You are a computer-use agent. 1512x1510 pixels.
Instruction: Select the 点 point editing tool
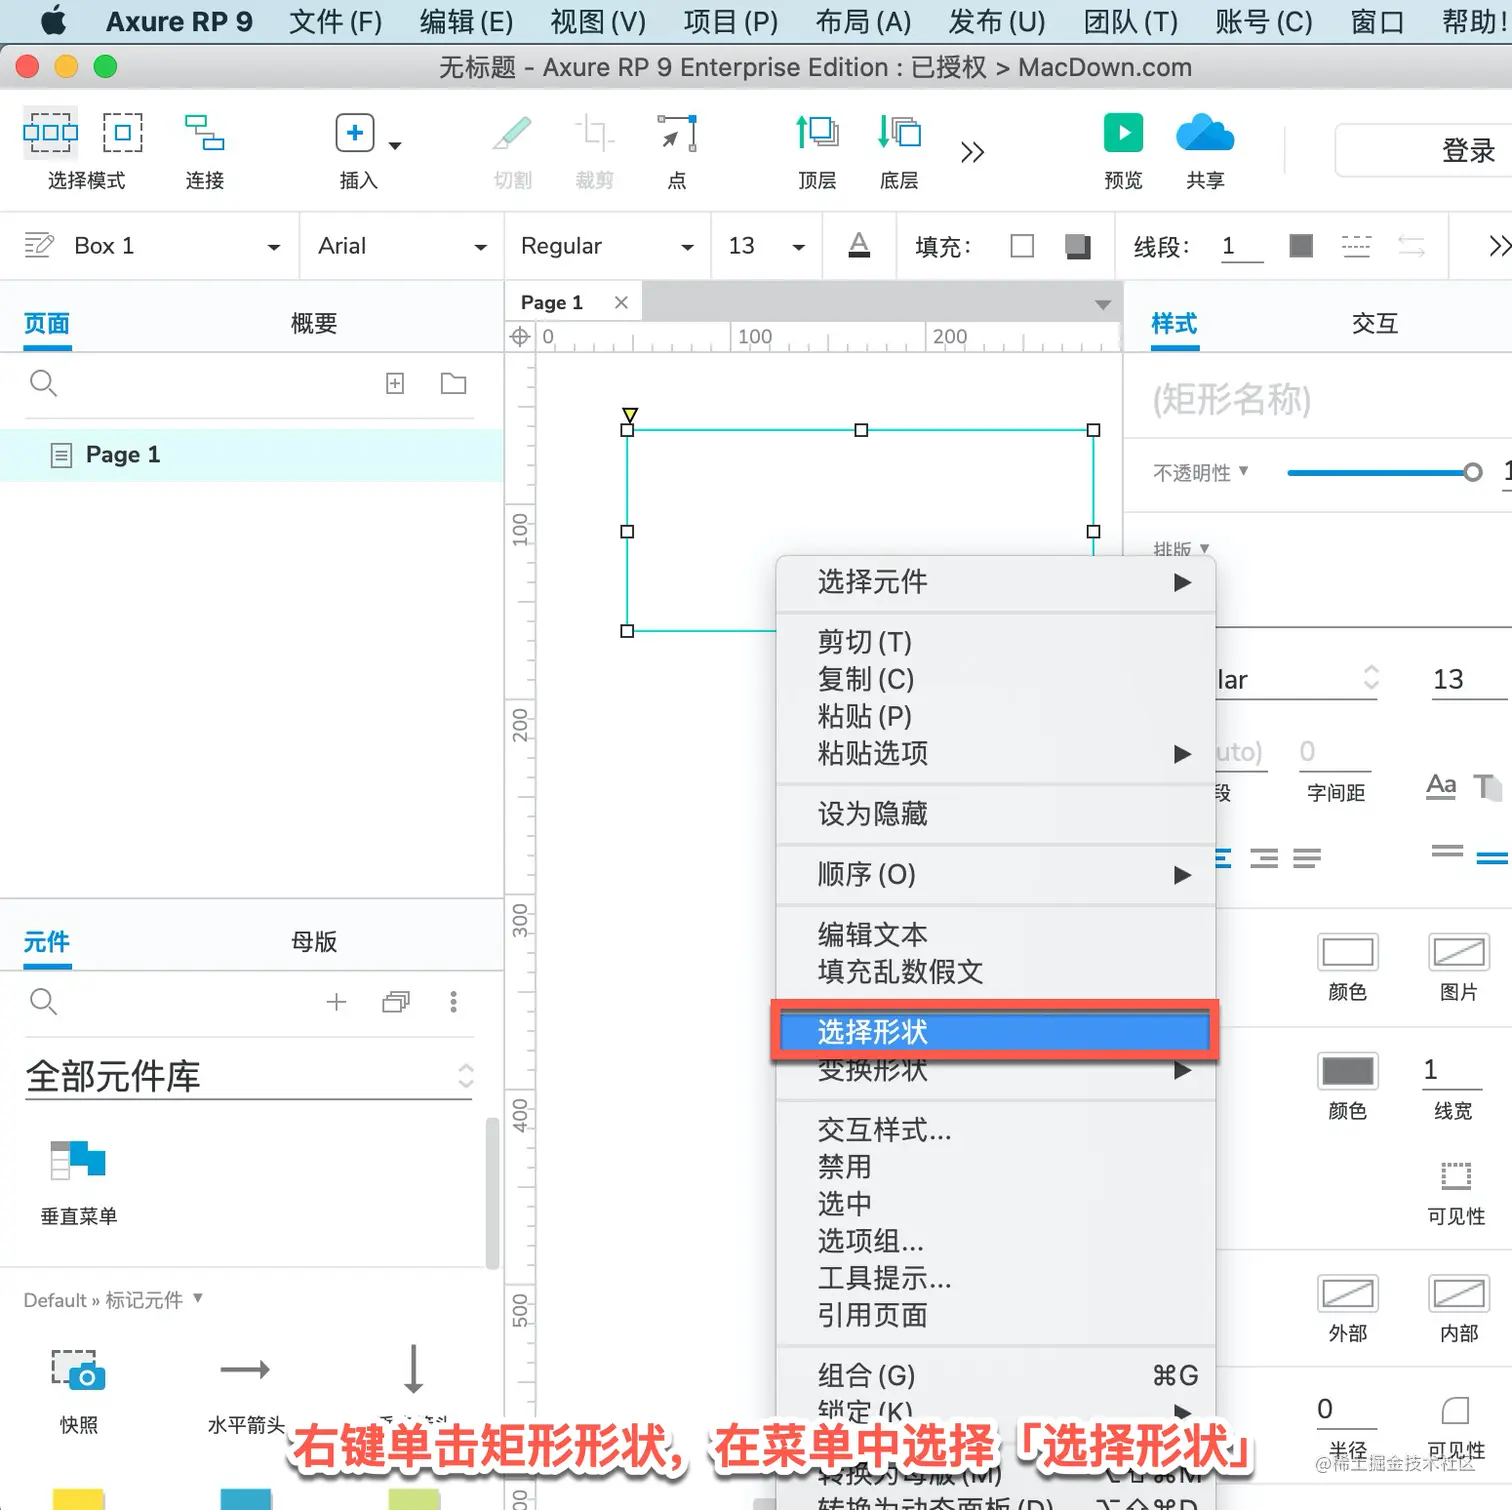pyautogui.click(x=677, y=133)
